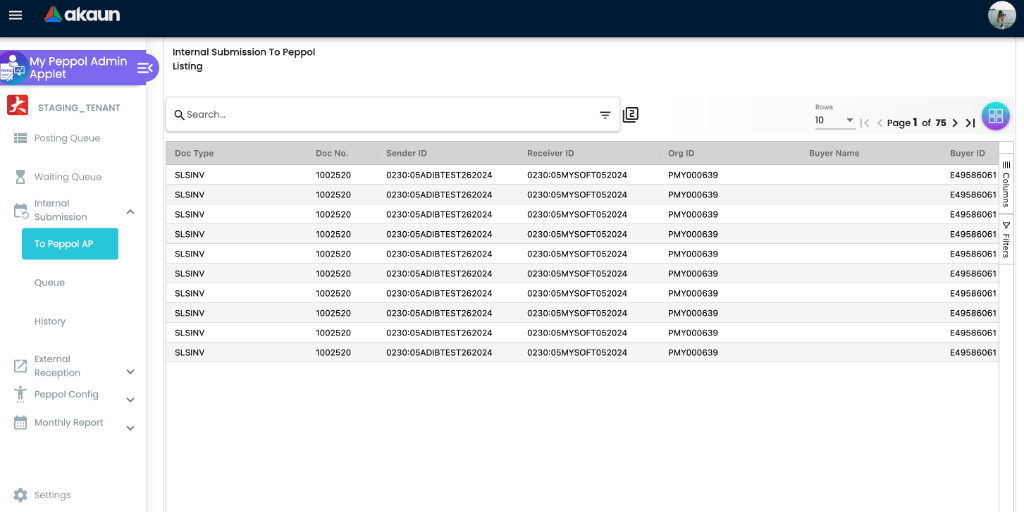This screenshot has height=512, width=1024.
Task: Collapse the sidebar using the menu-fold icon
Action: point(145,68)
